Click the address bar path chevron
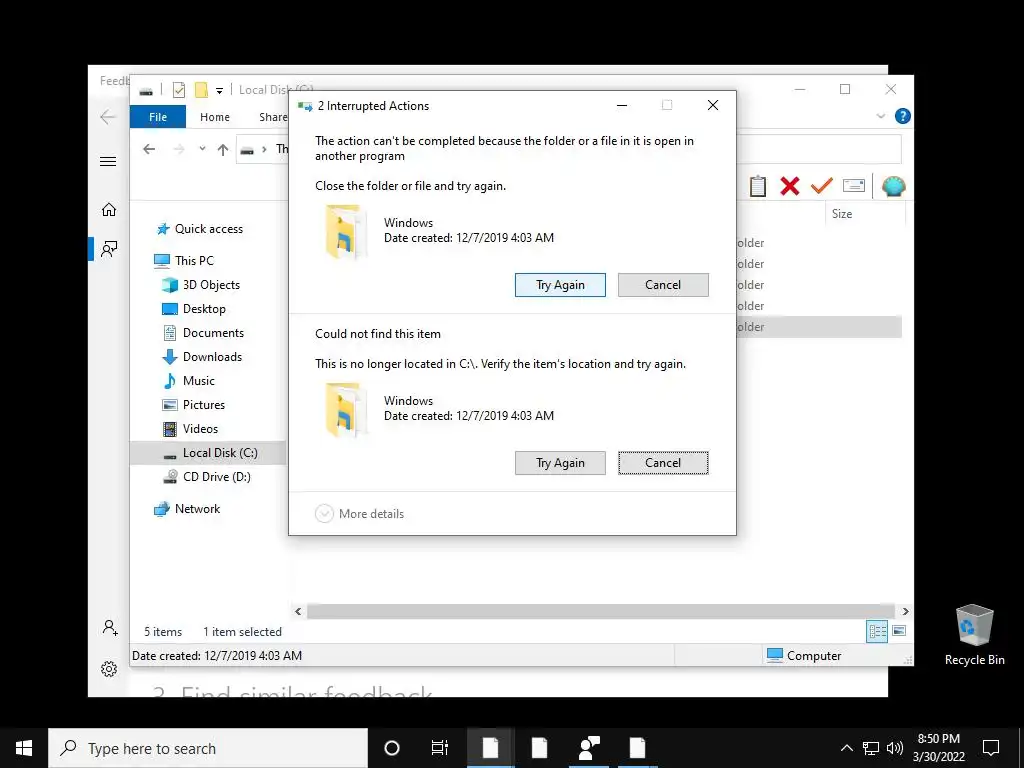 click(264, 150)
